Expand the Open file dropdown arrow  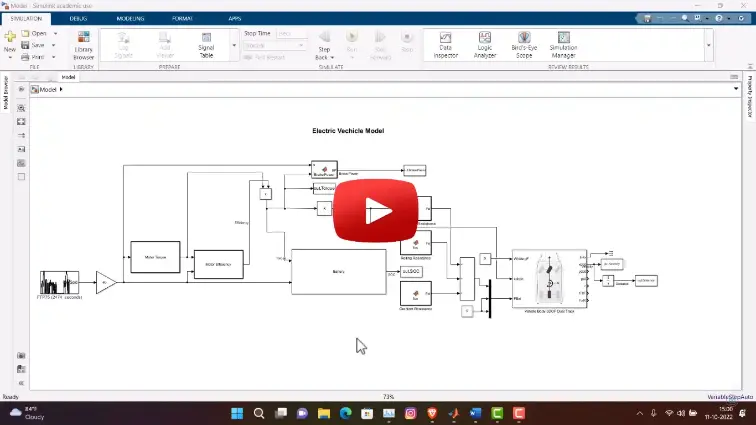54,33
